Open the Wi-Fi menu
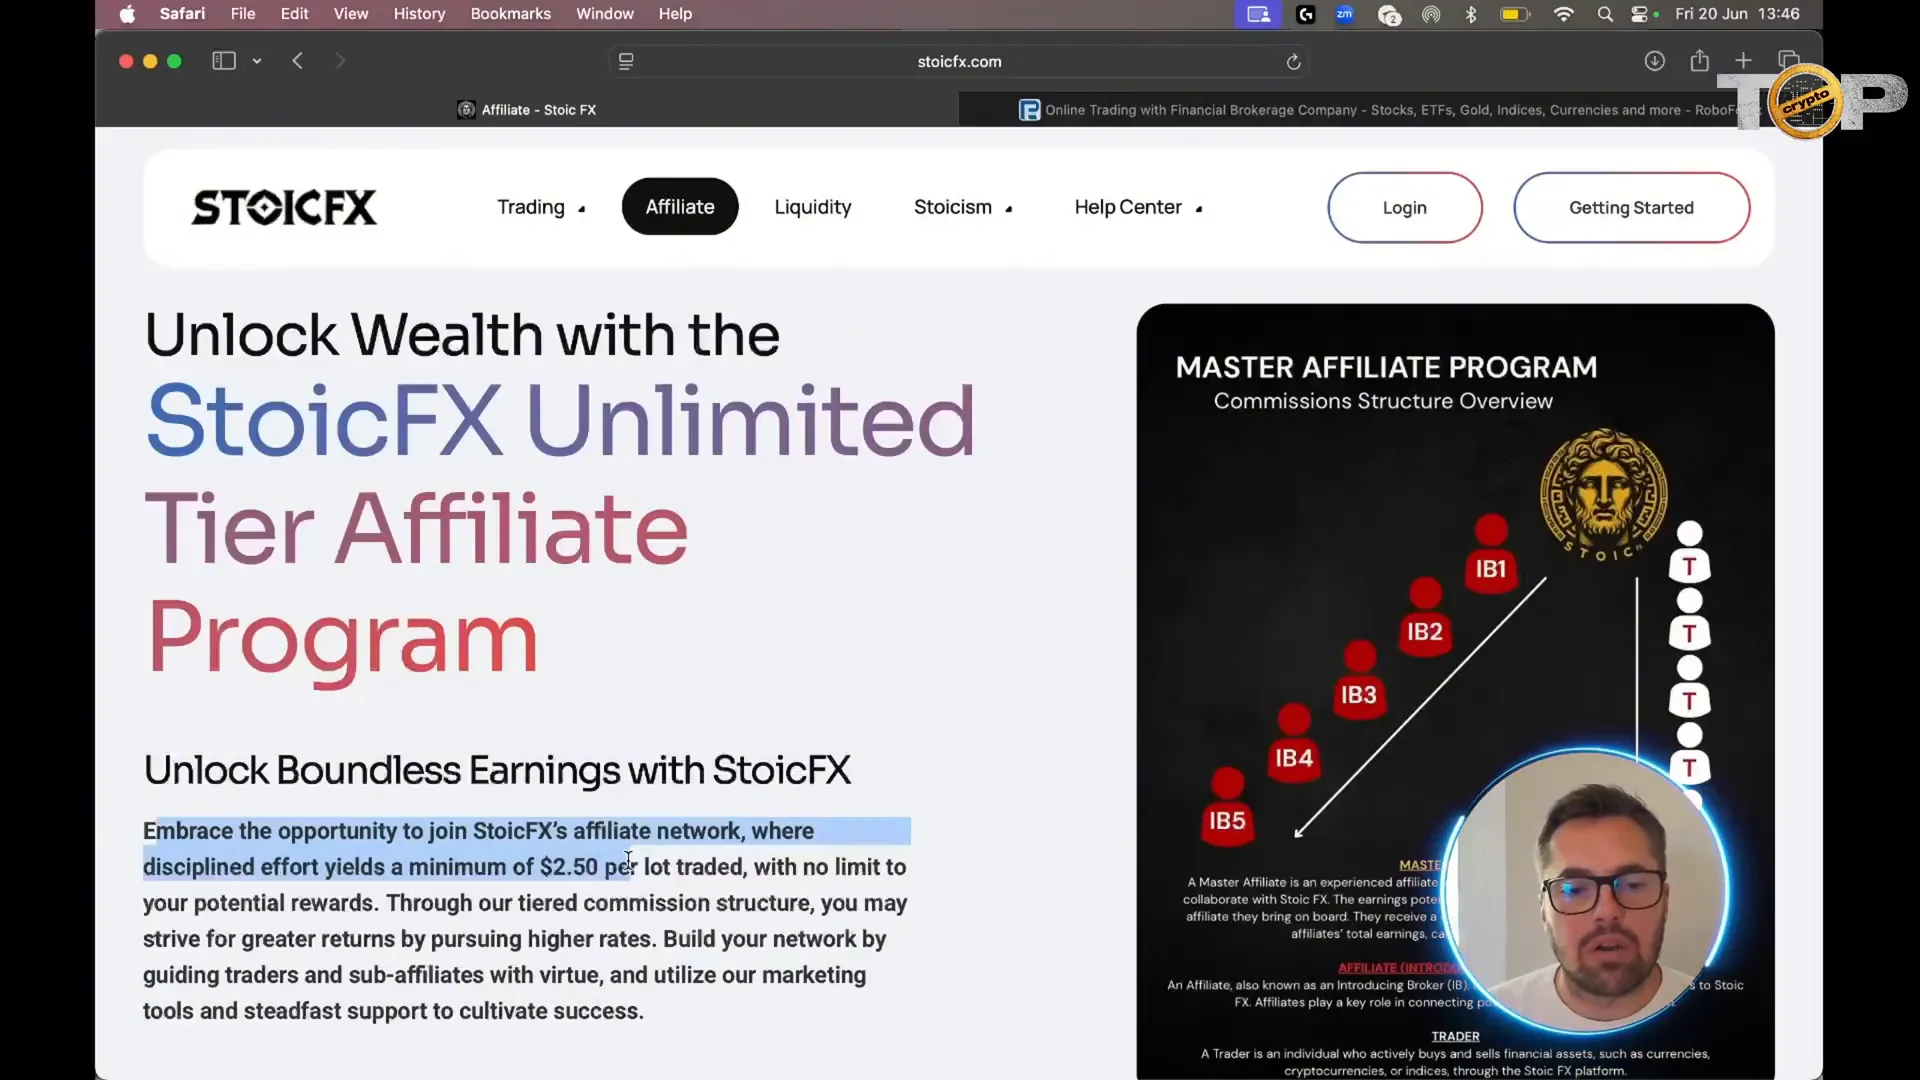The height and width of the screenshot is (1080, 1920). 1564,14
